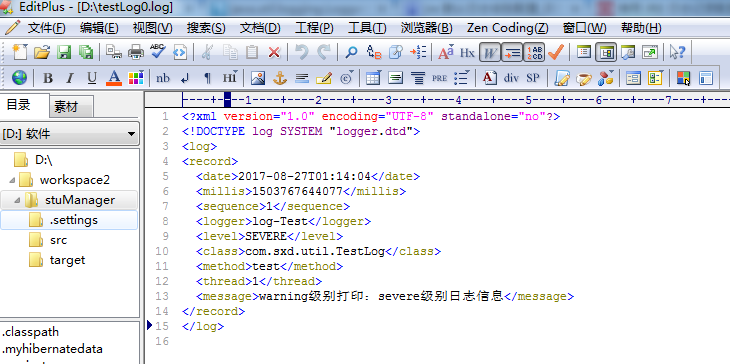This screenshot has width=730, height=364.
Task: Select the target folder
Action: 68,260
